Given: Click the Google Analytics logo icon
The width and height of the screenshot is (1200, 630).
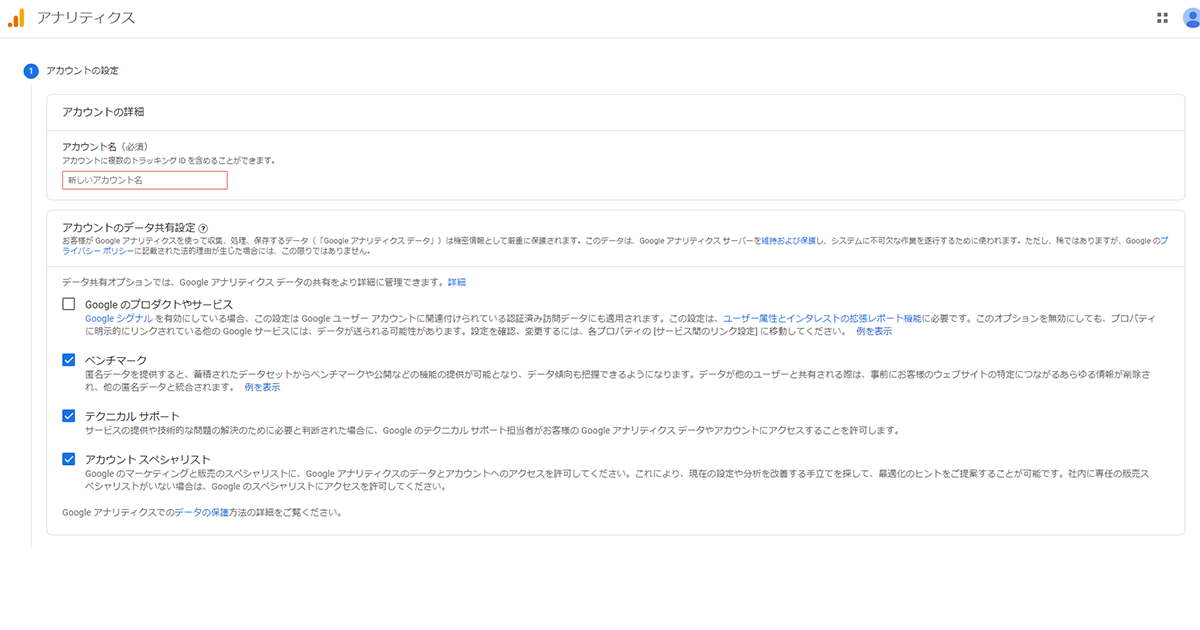Looking at the screenshot, I should [16, 17].
